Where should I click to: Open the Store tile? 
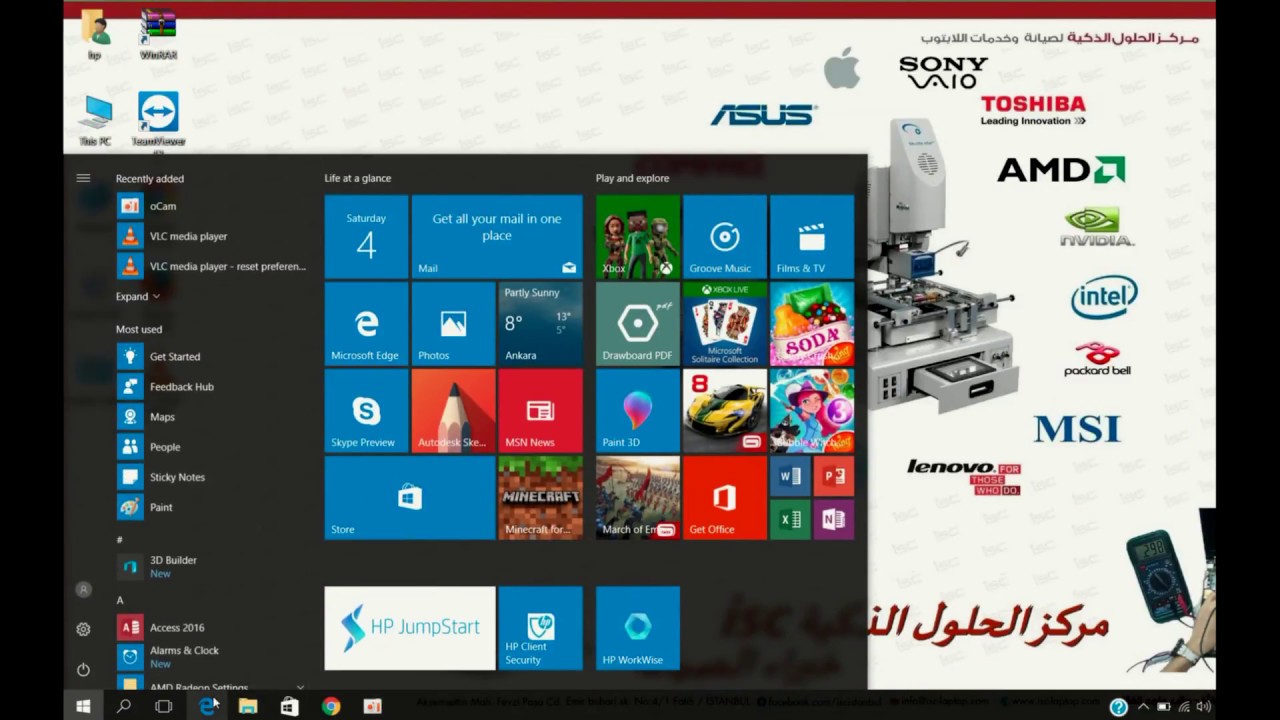pyautogui.click(x=410, y=497)
